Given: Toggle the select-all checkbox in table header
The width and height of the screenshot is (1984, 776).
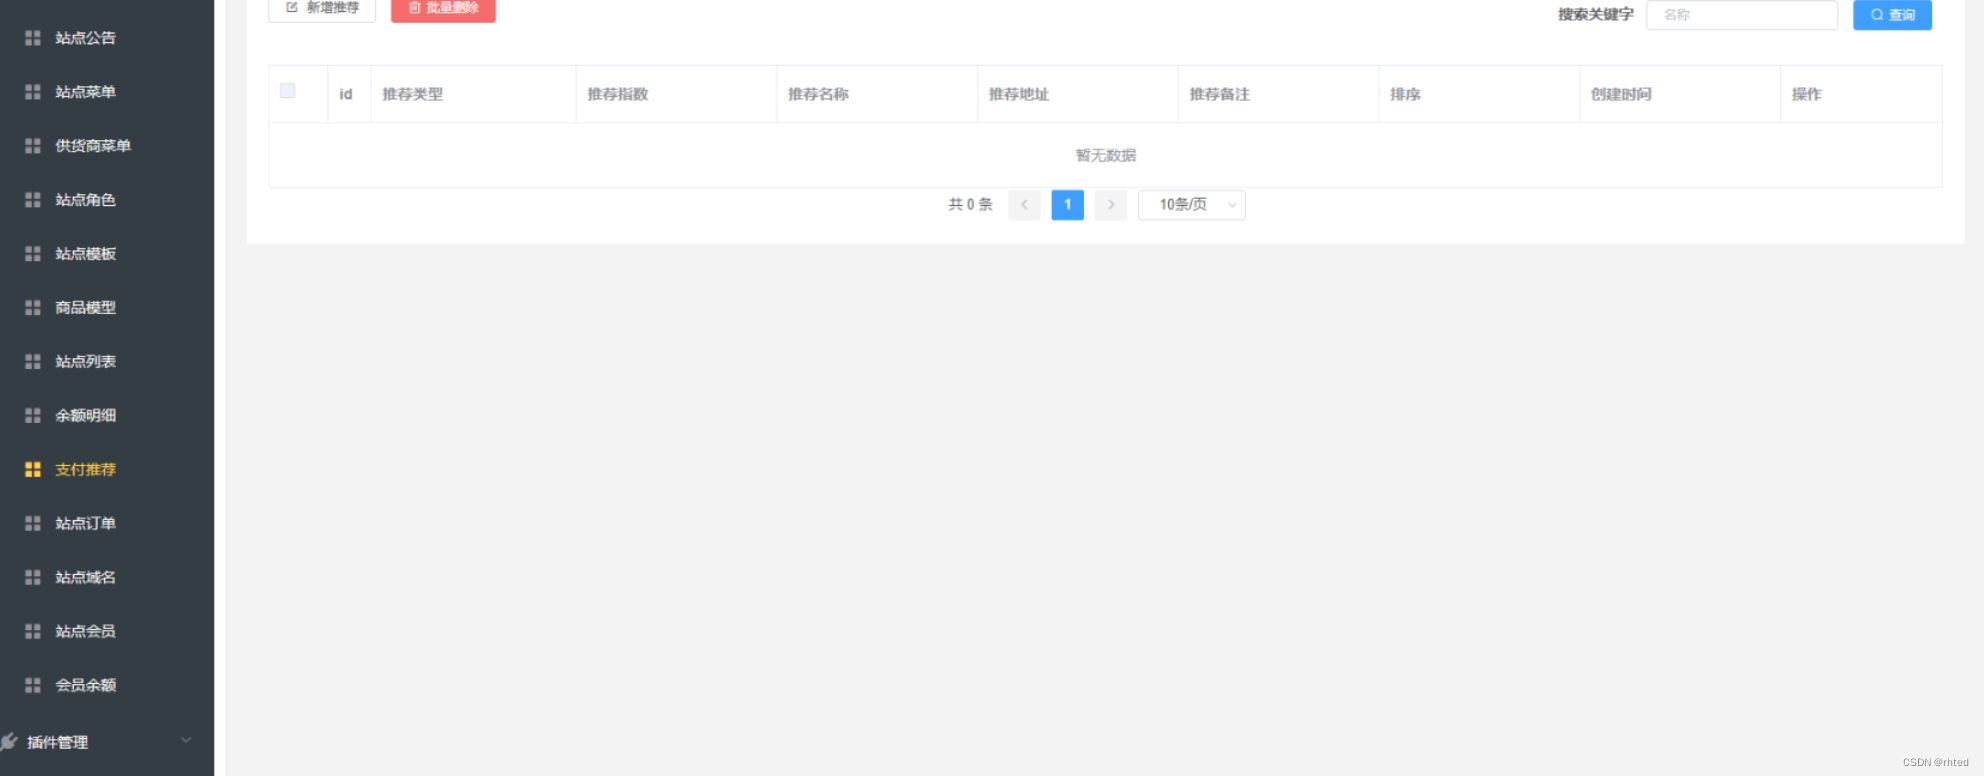Looking at the screenshot, I should tap(288, 91).
